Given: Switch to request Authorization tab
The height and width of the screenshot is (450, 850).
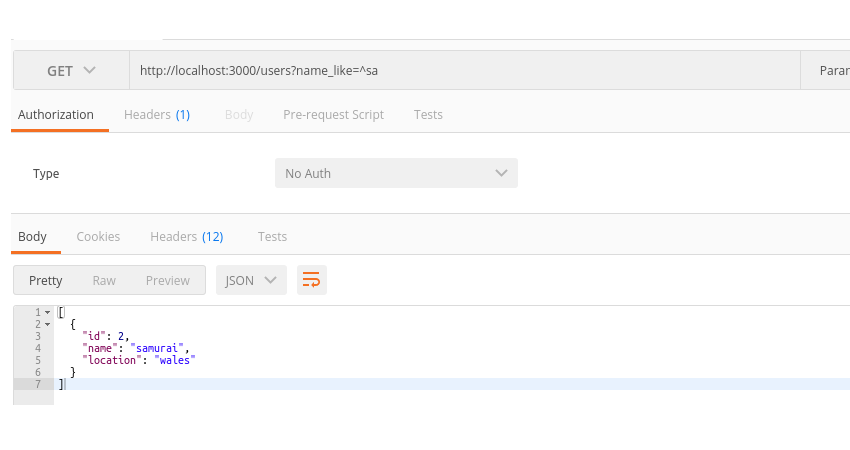Looking at the screenshot, I should (56, 115).
